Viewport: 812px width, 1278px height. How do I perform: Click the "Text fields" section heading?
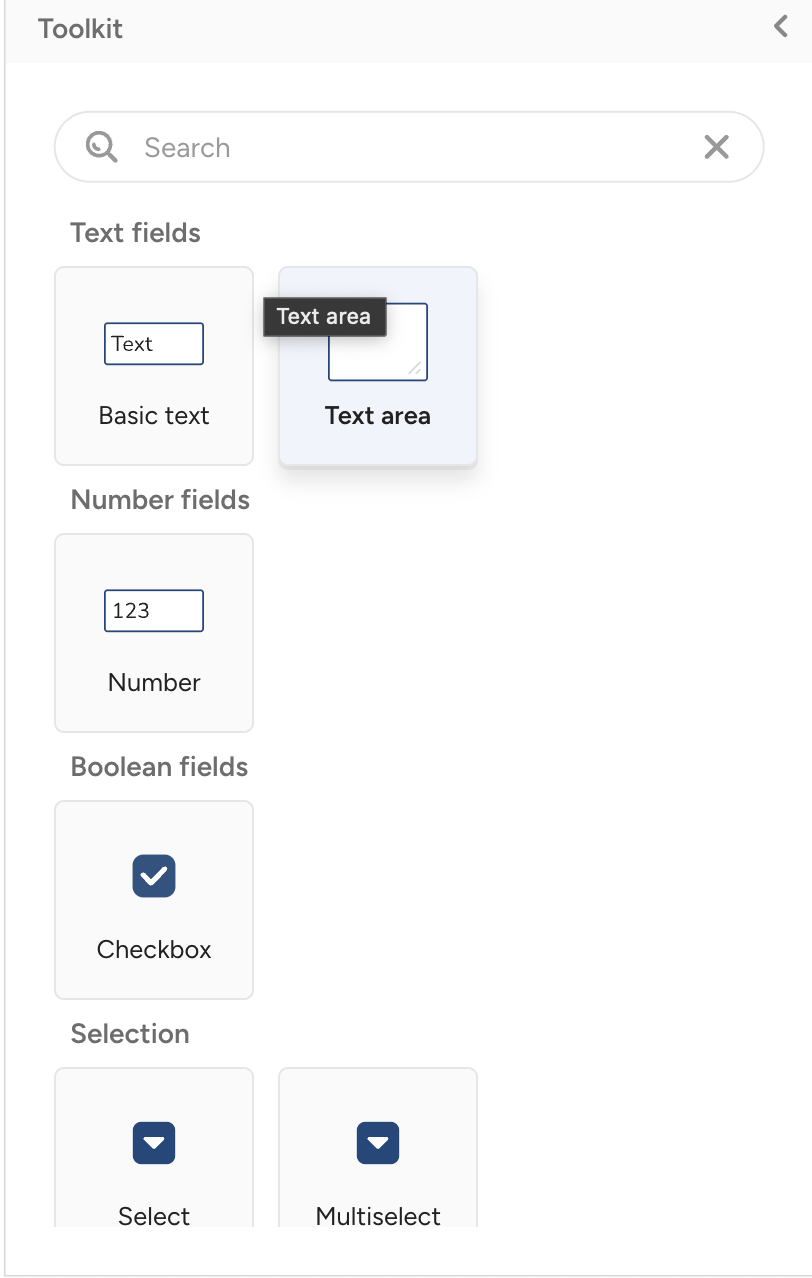tap(136, 233)
